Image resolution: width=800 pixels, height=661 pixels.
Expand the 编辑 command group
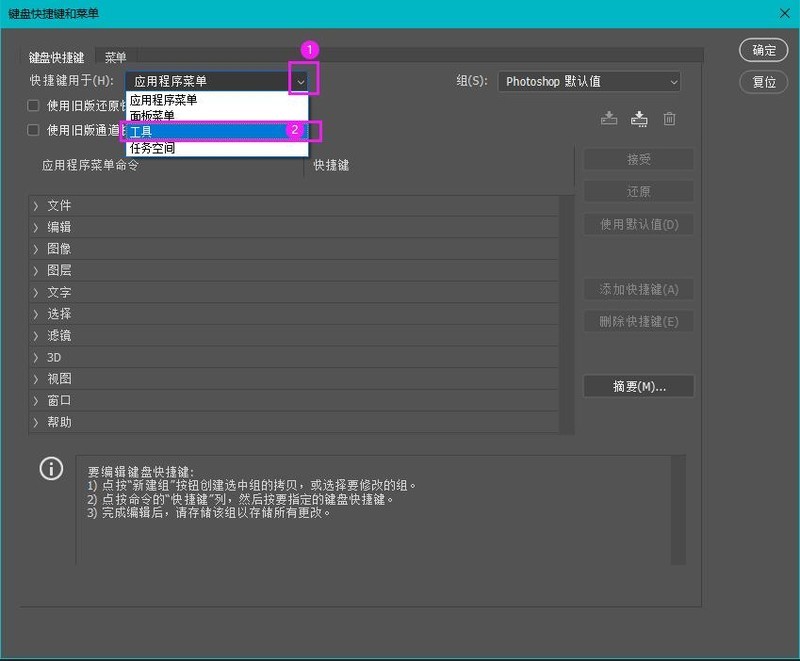tap(55, 227)
